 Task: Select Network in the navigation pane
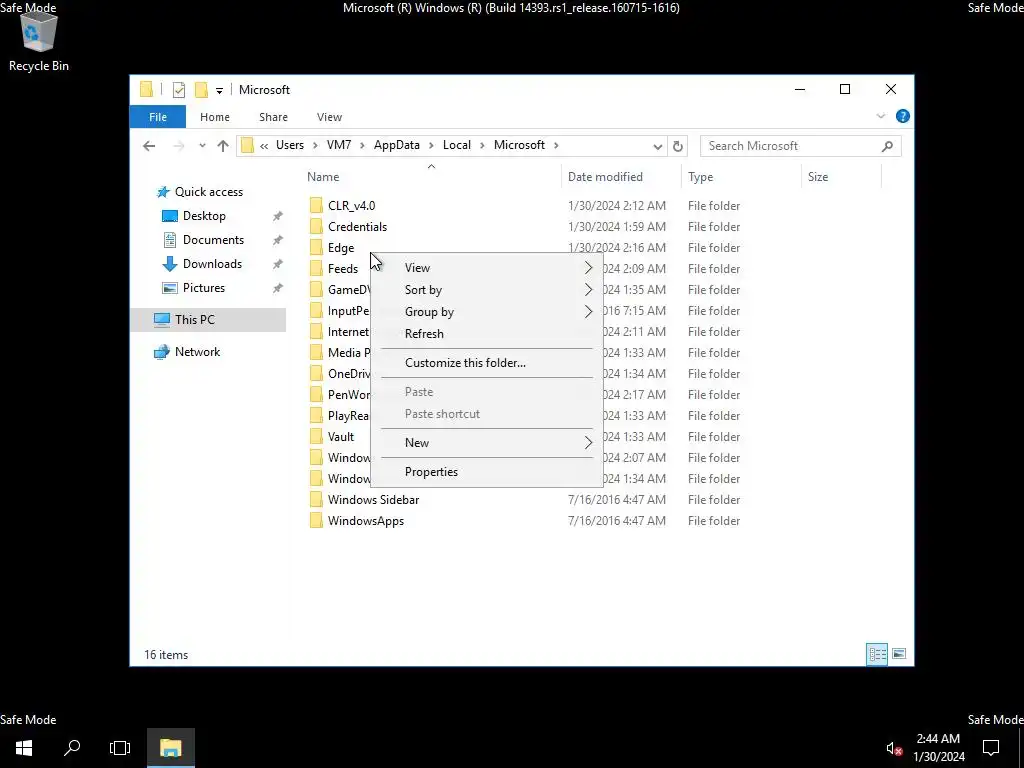[x=197, y=352]
